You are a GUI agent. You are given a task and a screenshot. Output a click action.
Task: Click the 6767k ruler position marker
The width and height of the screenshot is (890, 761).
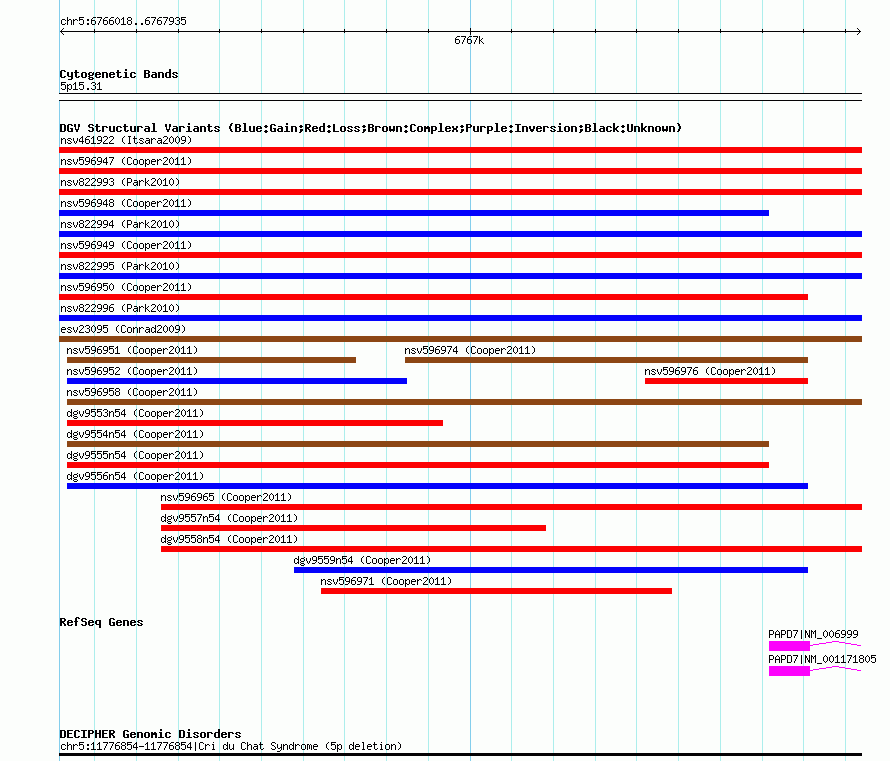pos(469,40)
